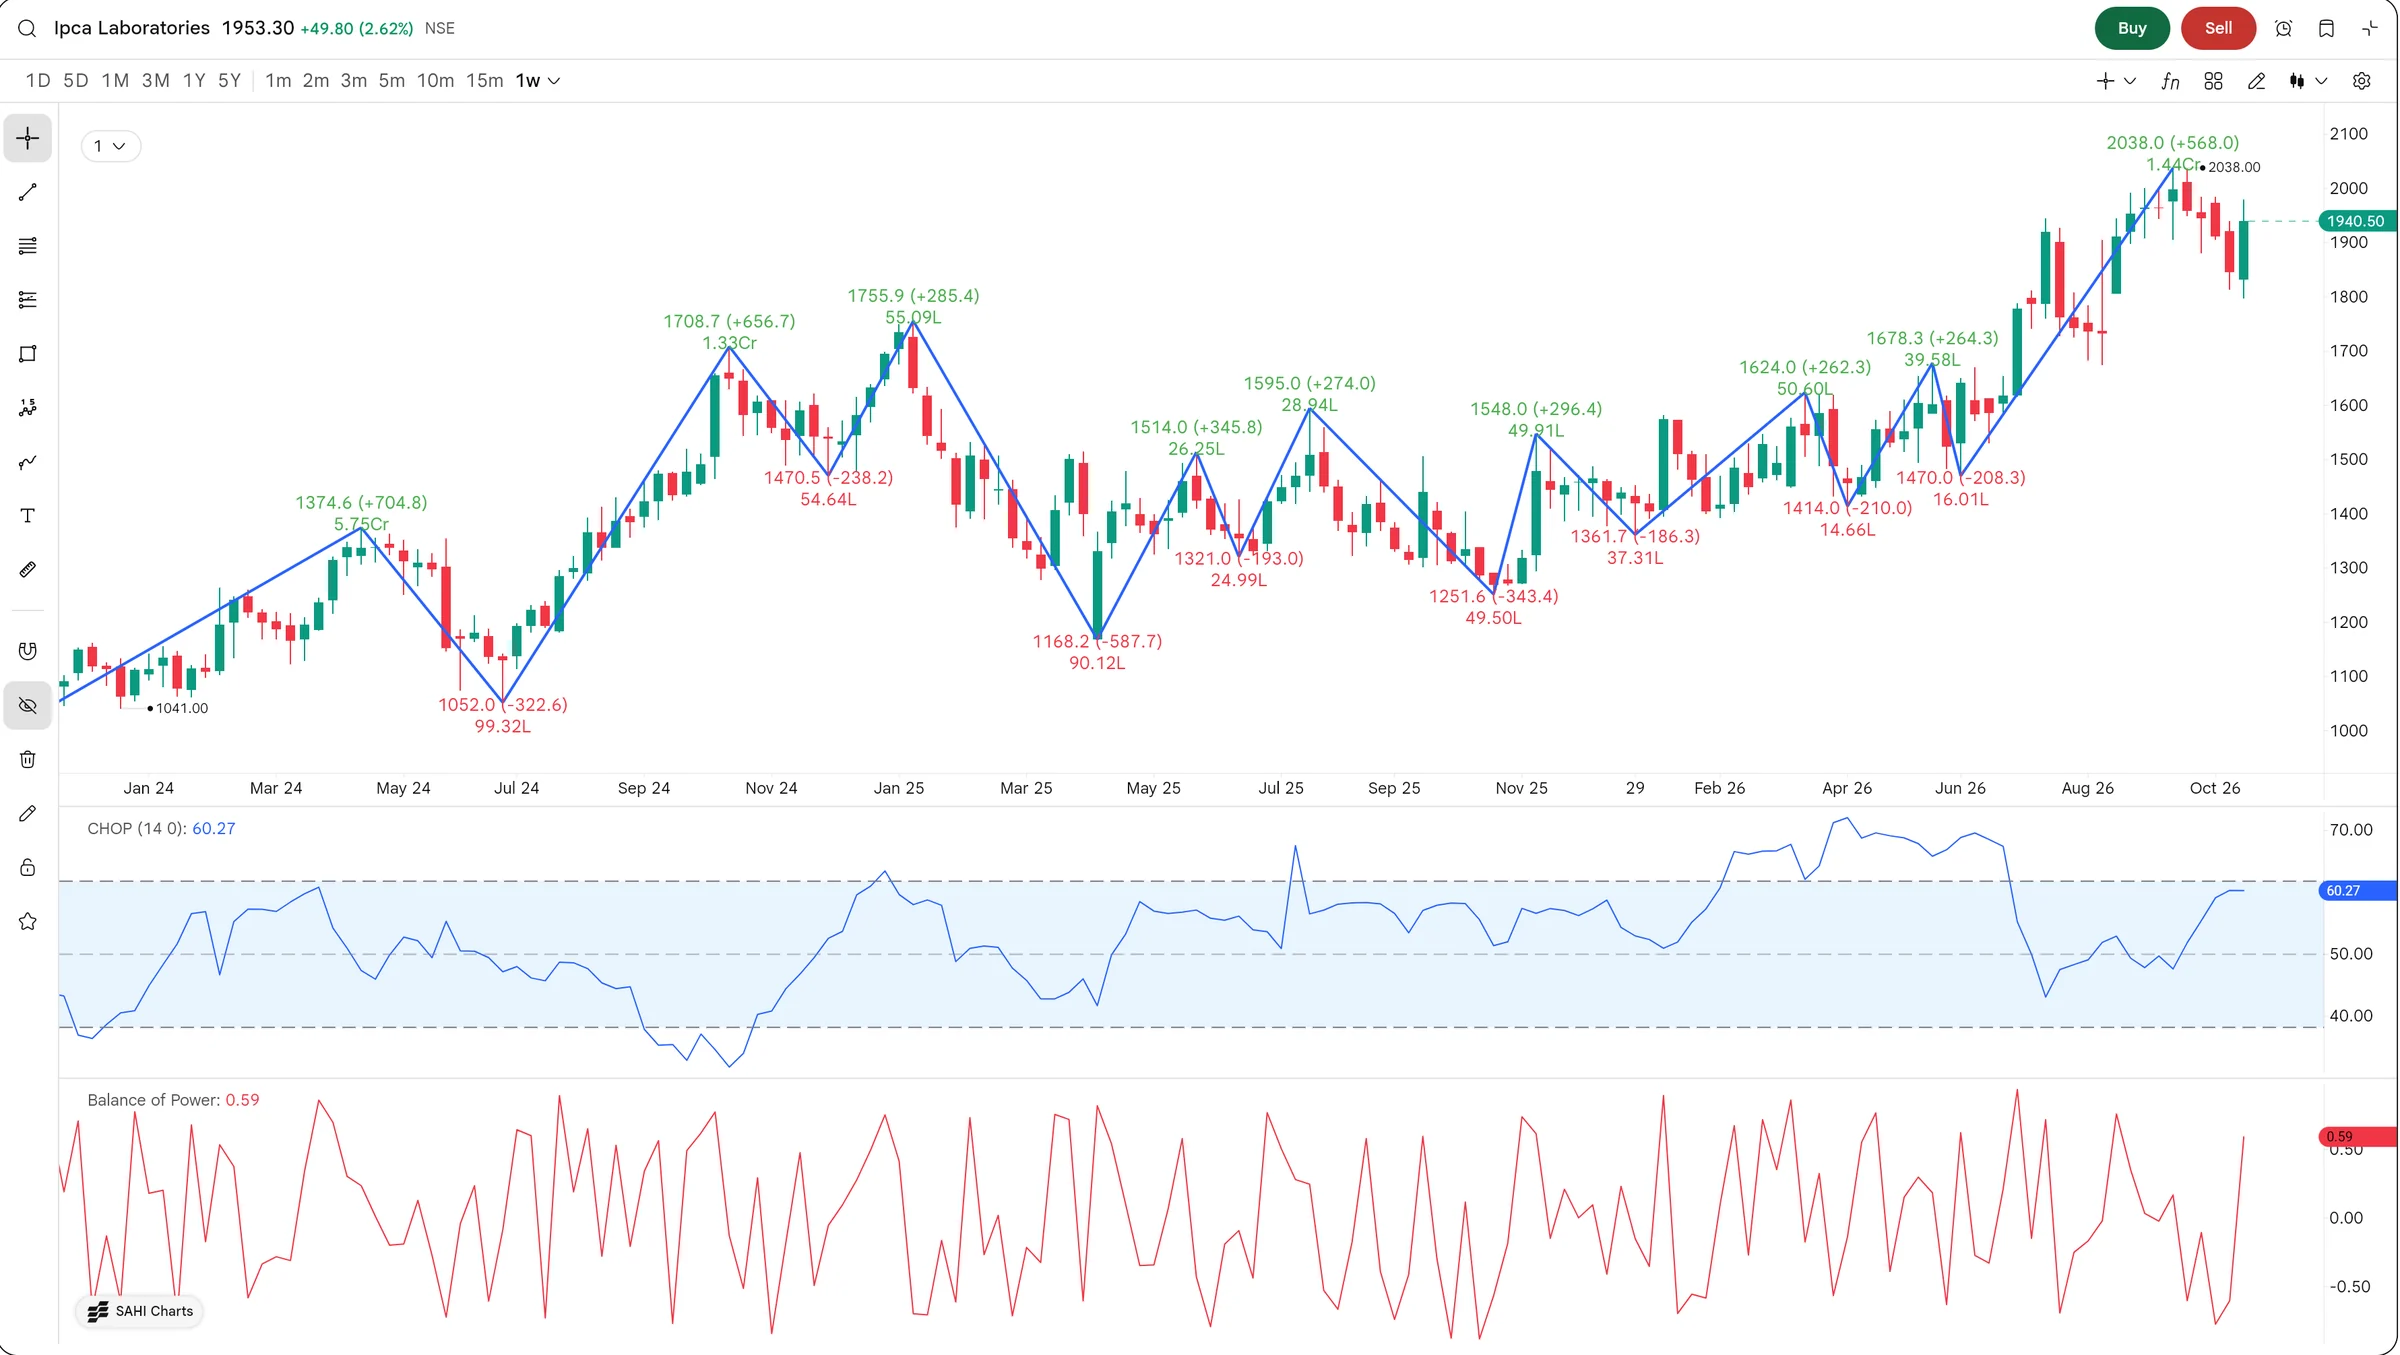Image resolution: width=2400 pixels, height=1355 pixels.
Task: Toggle hide all drawings eye icon
Action: (28, 706)
